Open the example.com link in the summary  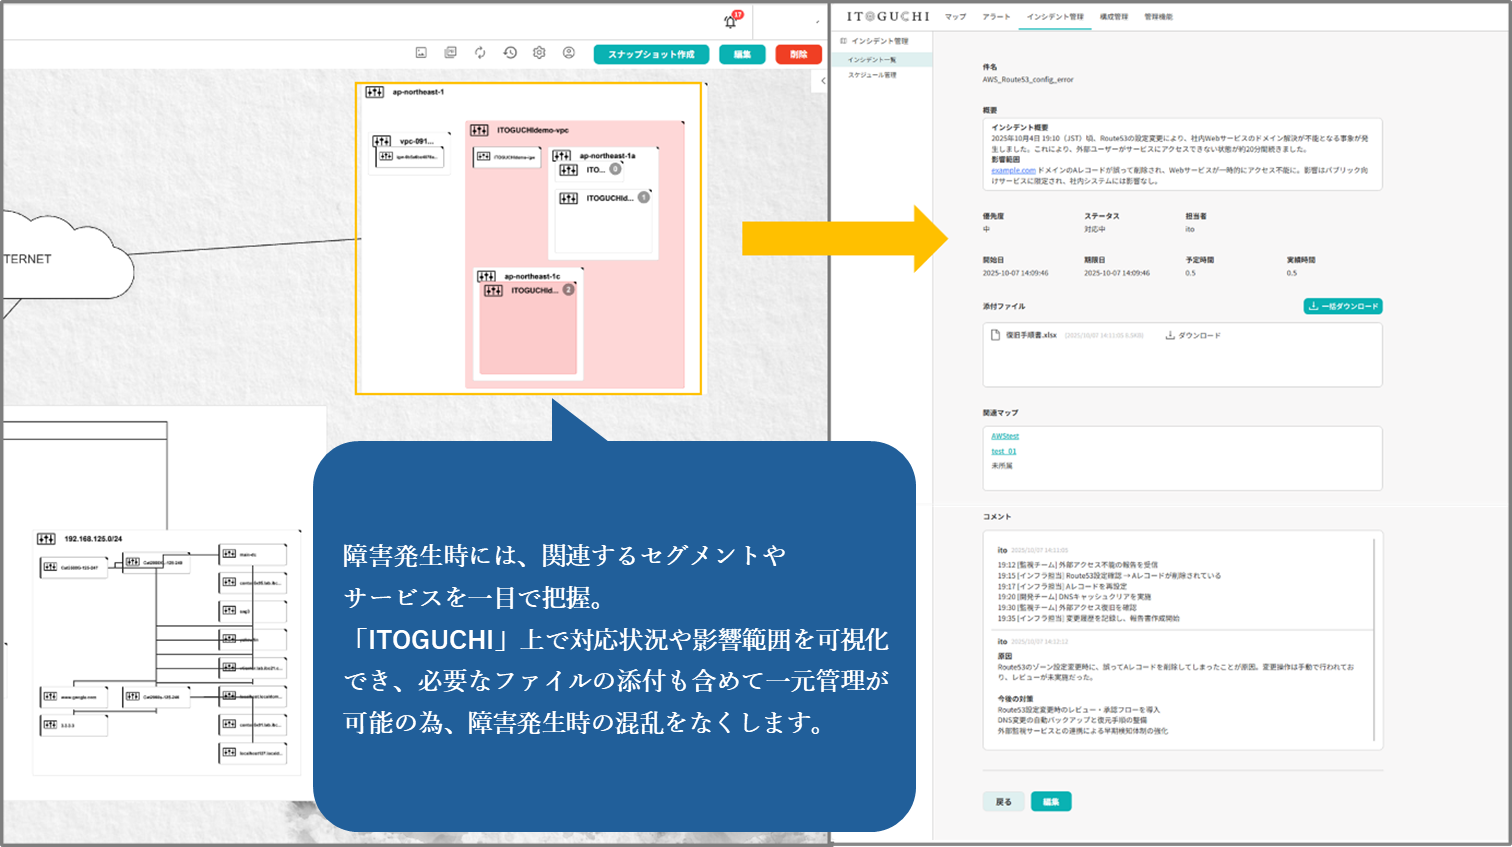coord(1013,171)
